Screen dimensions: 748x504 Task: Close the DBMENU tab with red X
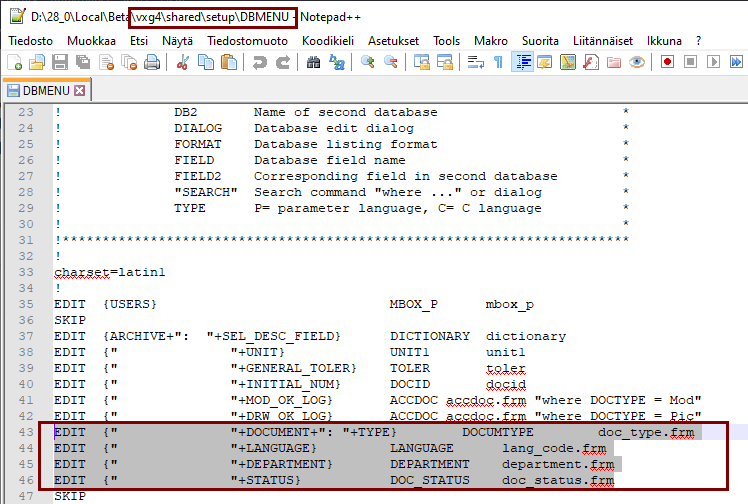[79, 91]
